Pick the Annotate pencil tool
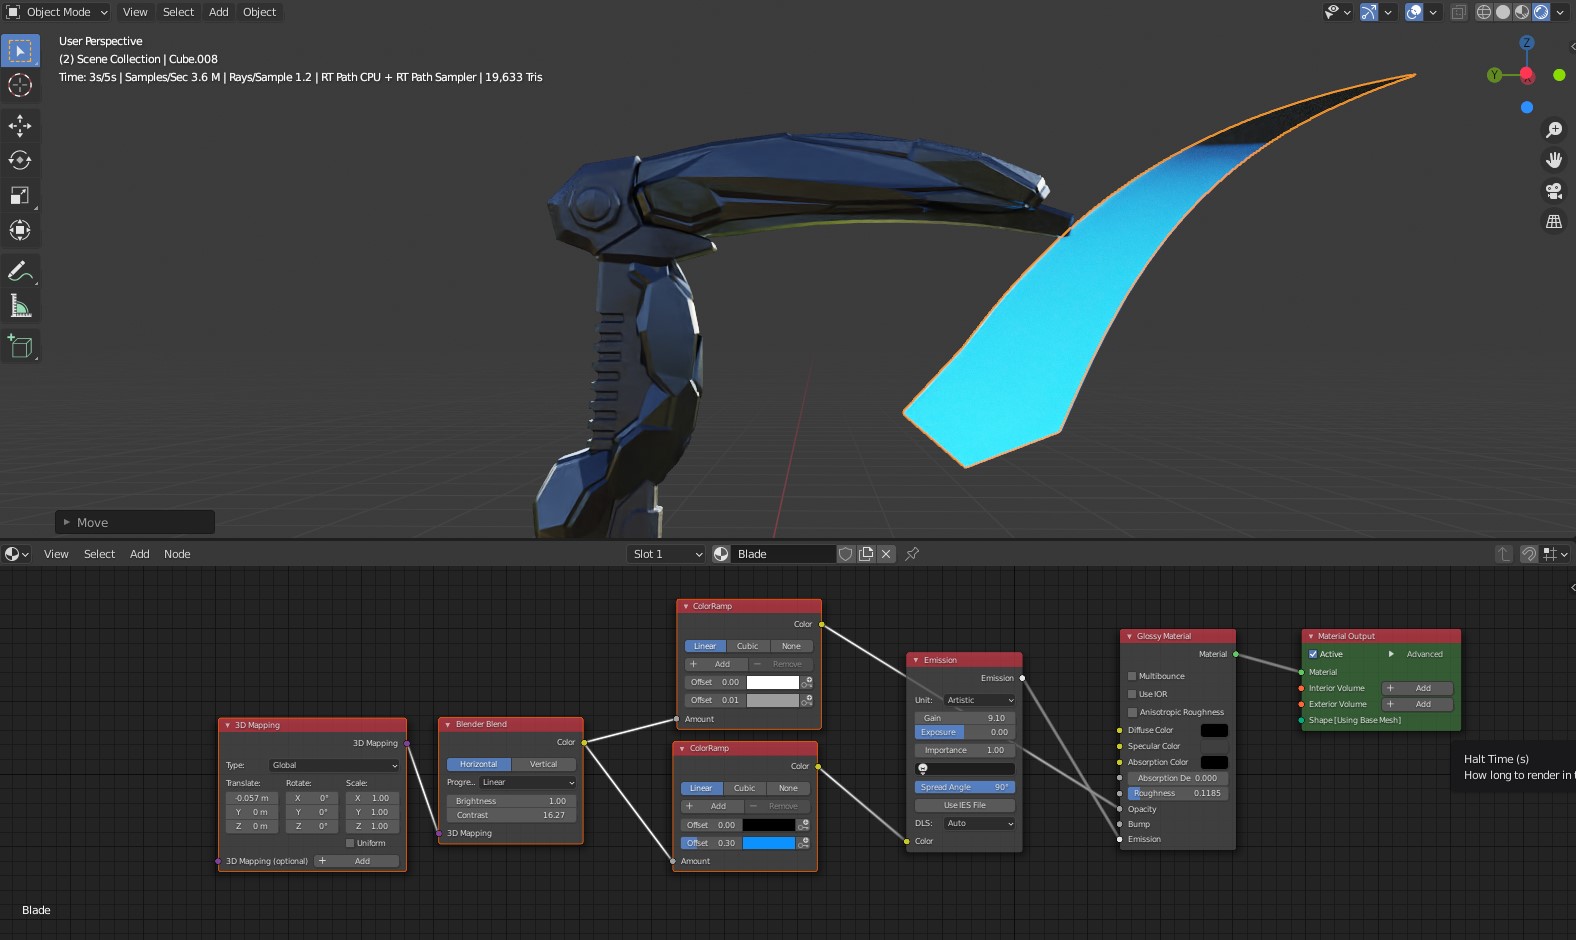The height and width of the screenshot is (940, 1576). pyautogui.click(x=20, y=271)
